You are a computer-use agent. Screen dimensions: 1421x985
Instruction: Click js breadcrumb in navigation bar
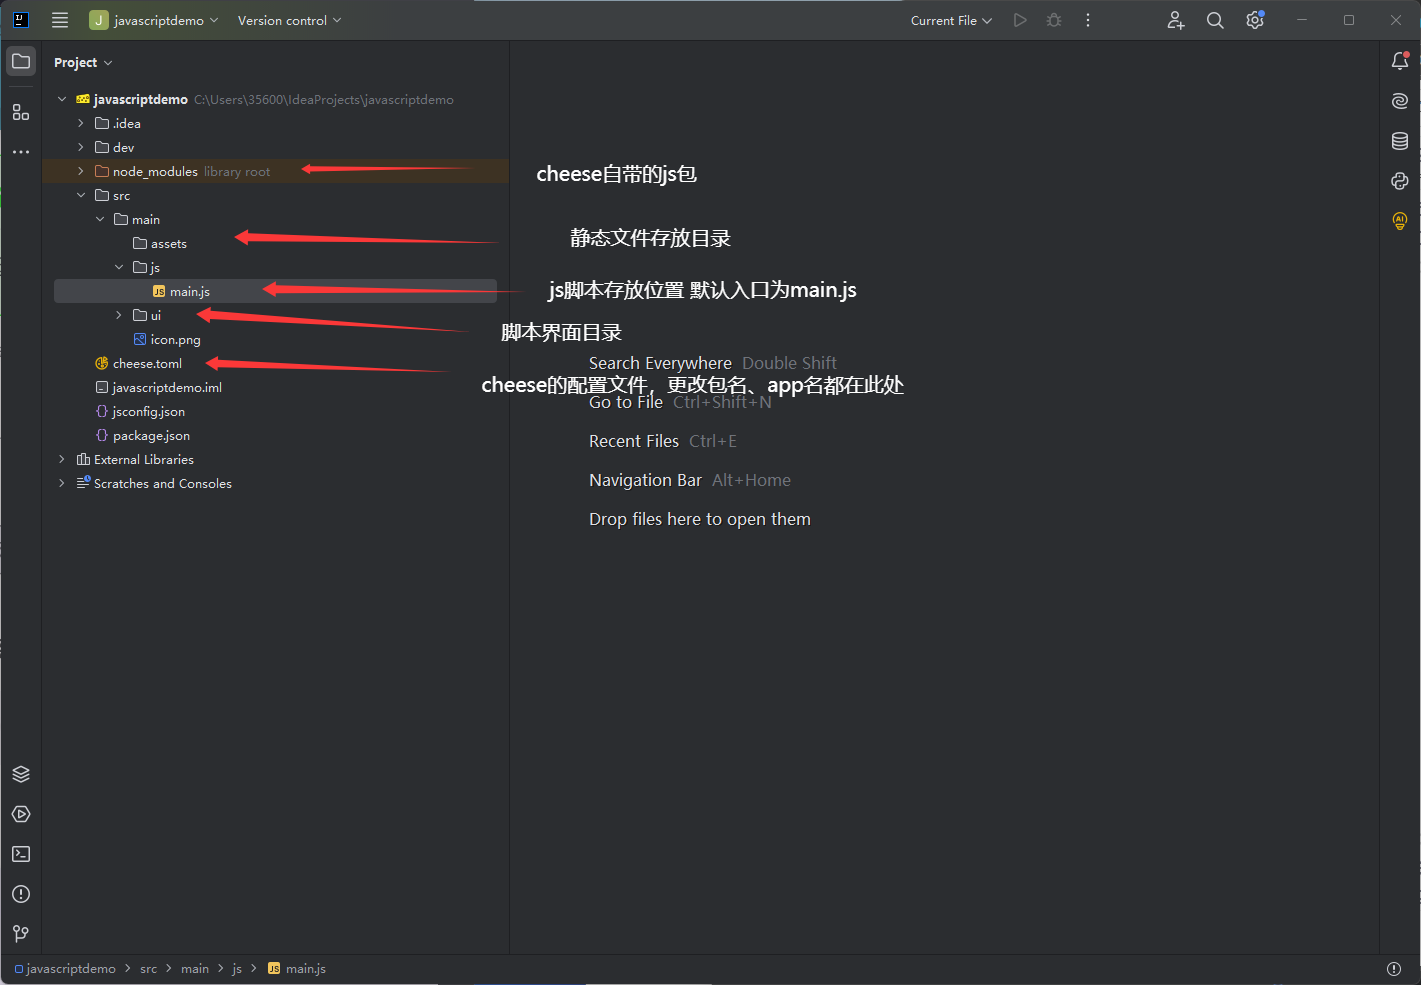(237, 968)
